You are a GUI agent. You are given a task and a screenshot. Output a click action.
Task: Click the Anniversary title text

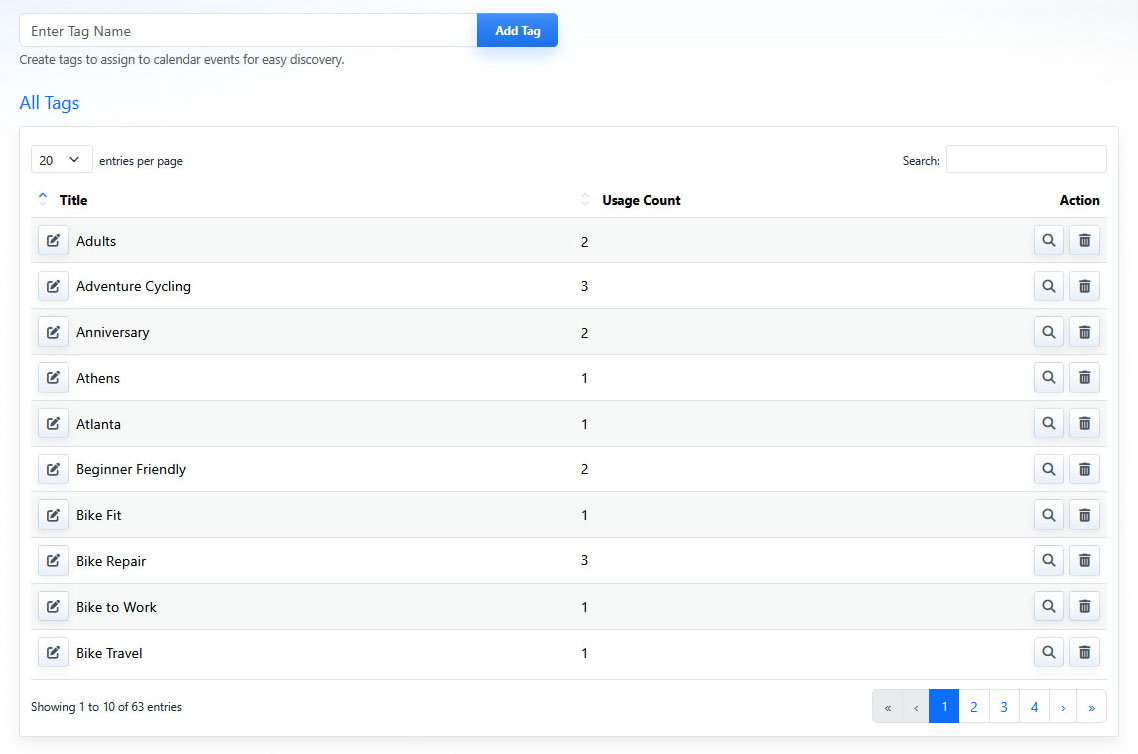click(x=112, y=332)
